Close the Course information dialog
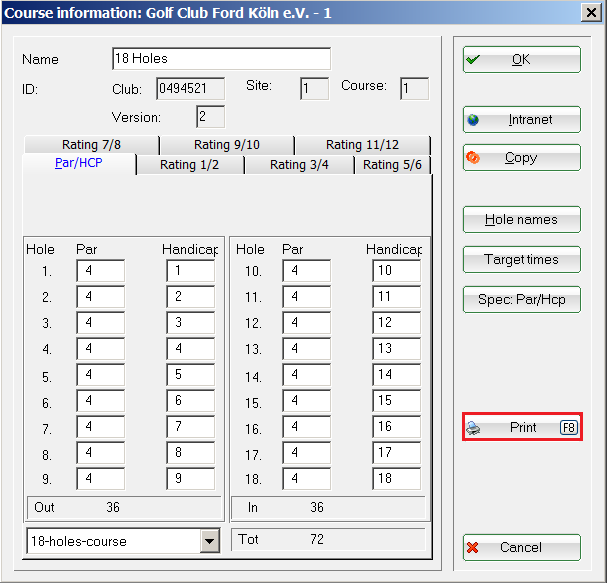The width and height of the screenshot is (607, 583). coord(591,13)
